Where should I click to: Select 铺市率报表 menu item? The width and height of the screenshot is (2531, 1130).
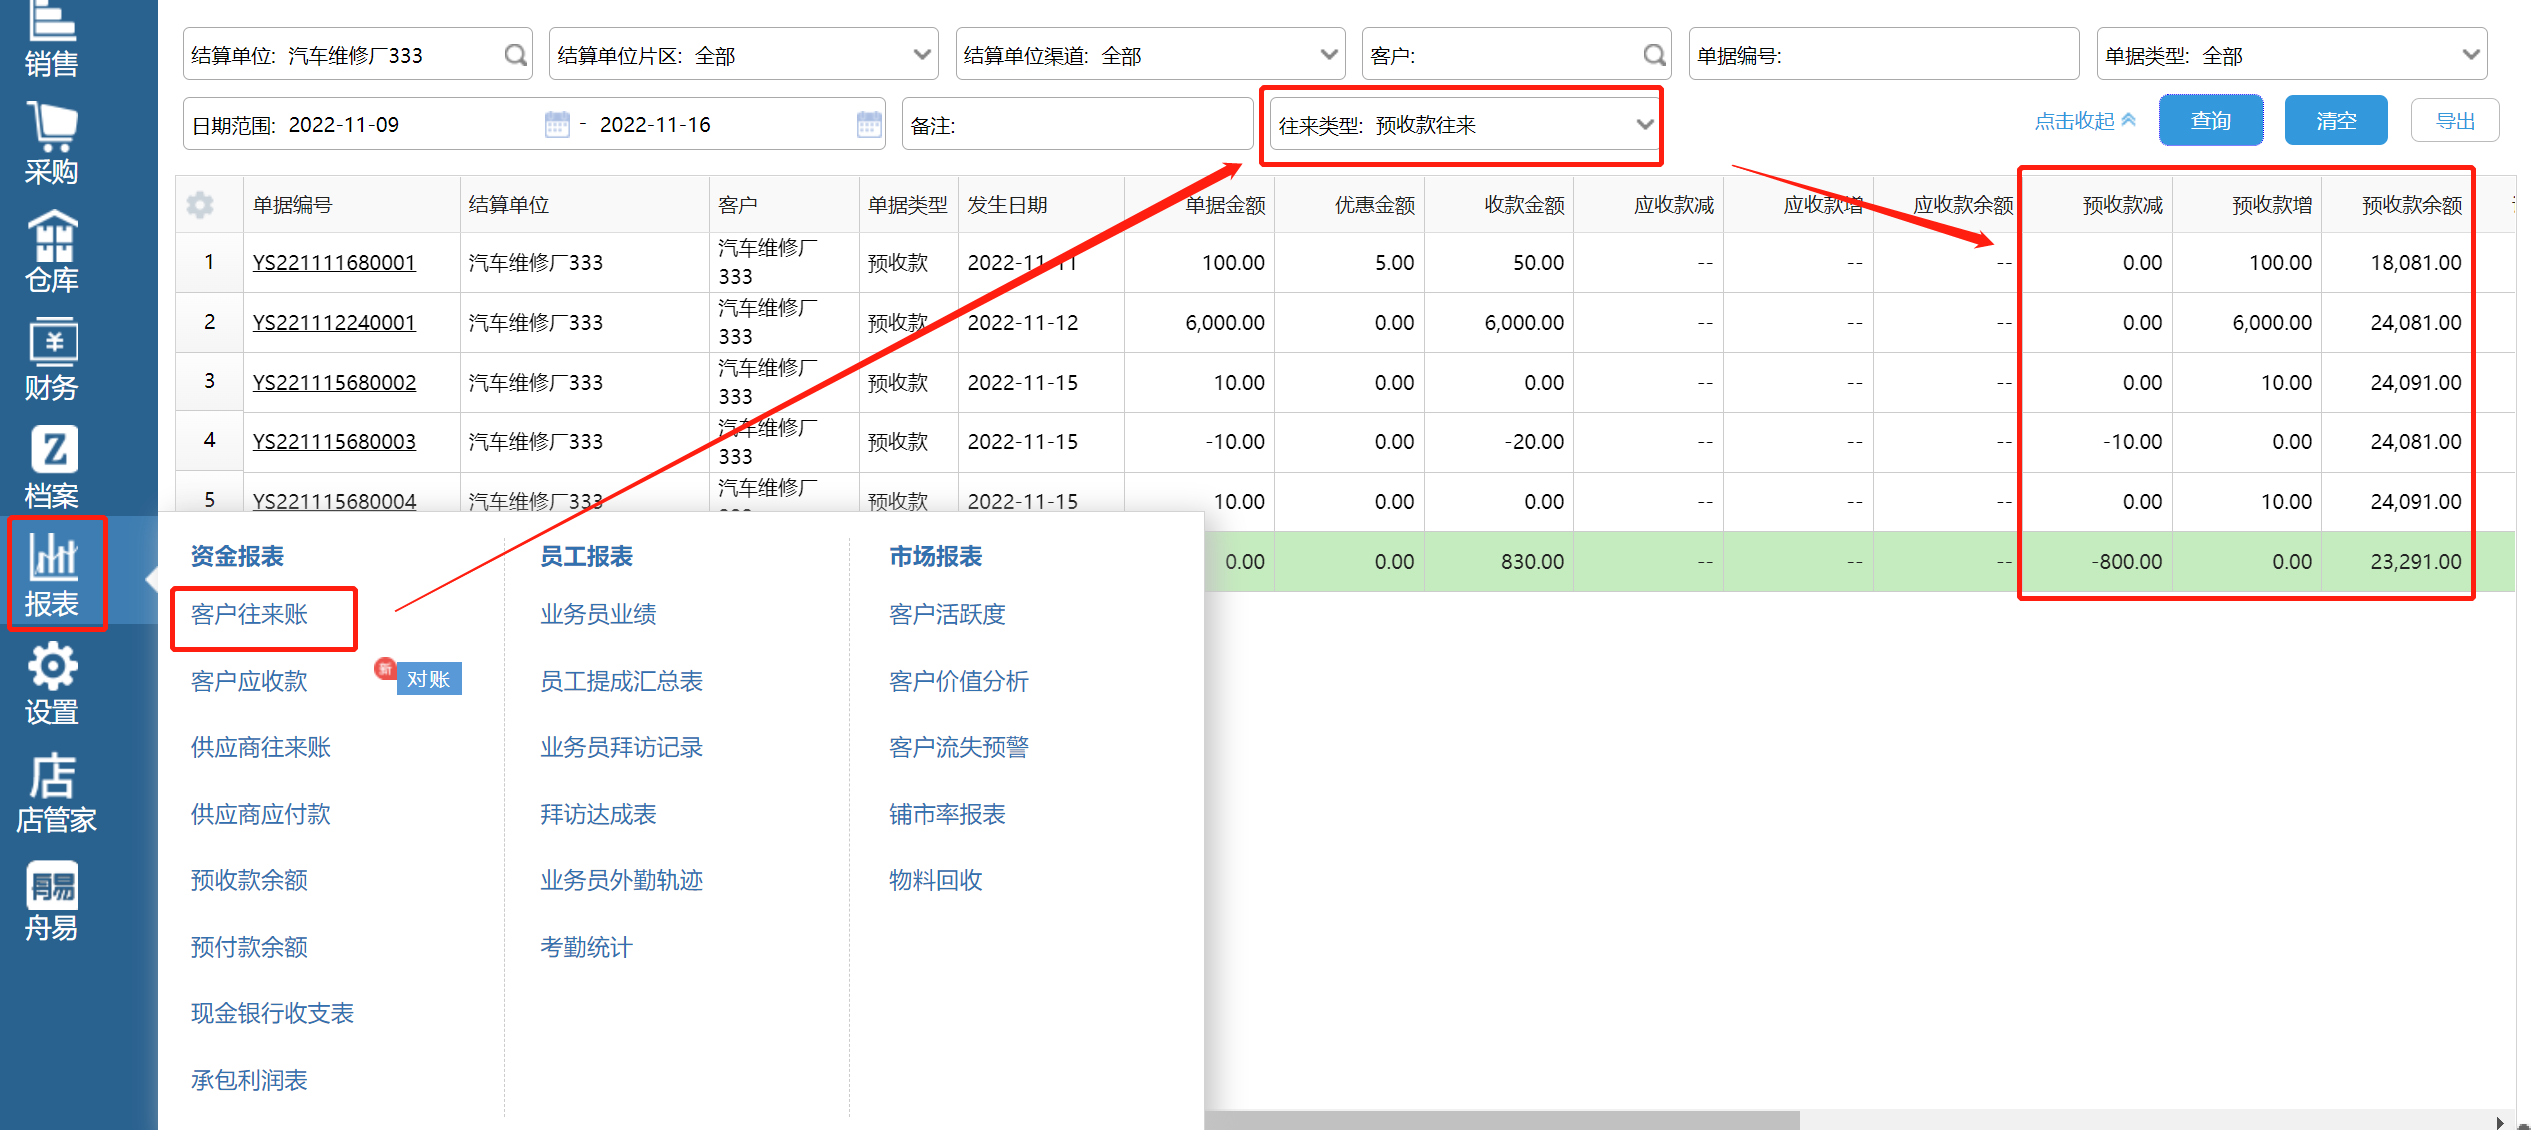[x=947, y=814]
